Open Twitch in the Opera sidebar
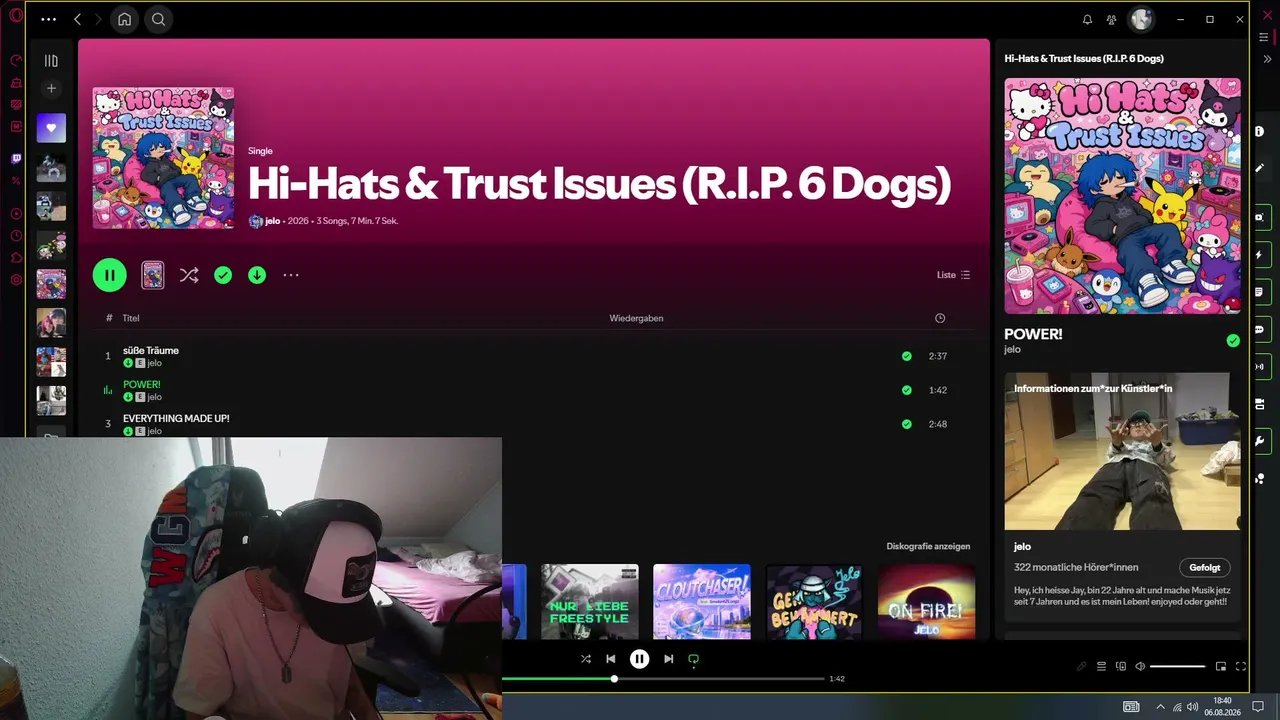1280x720 pixels. pyautogui.click(x=16, y=159)
